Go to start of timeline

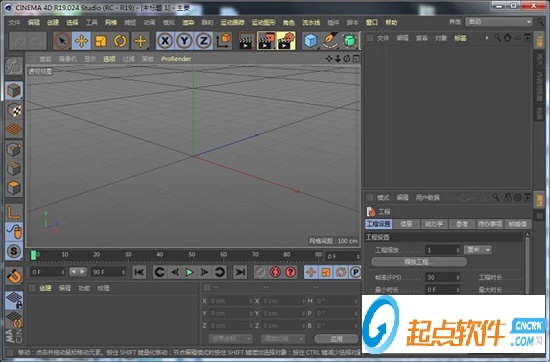tap(140, 272)
